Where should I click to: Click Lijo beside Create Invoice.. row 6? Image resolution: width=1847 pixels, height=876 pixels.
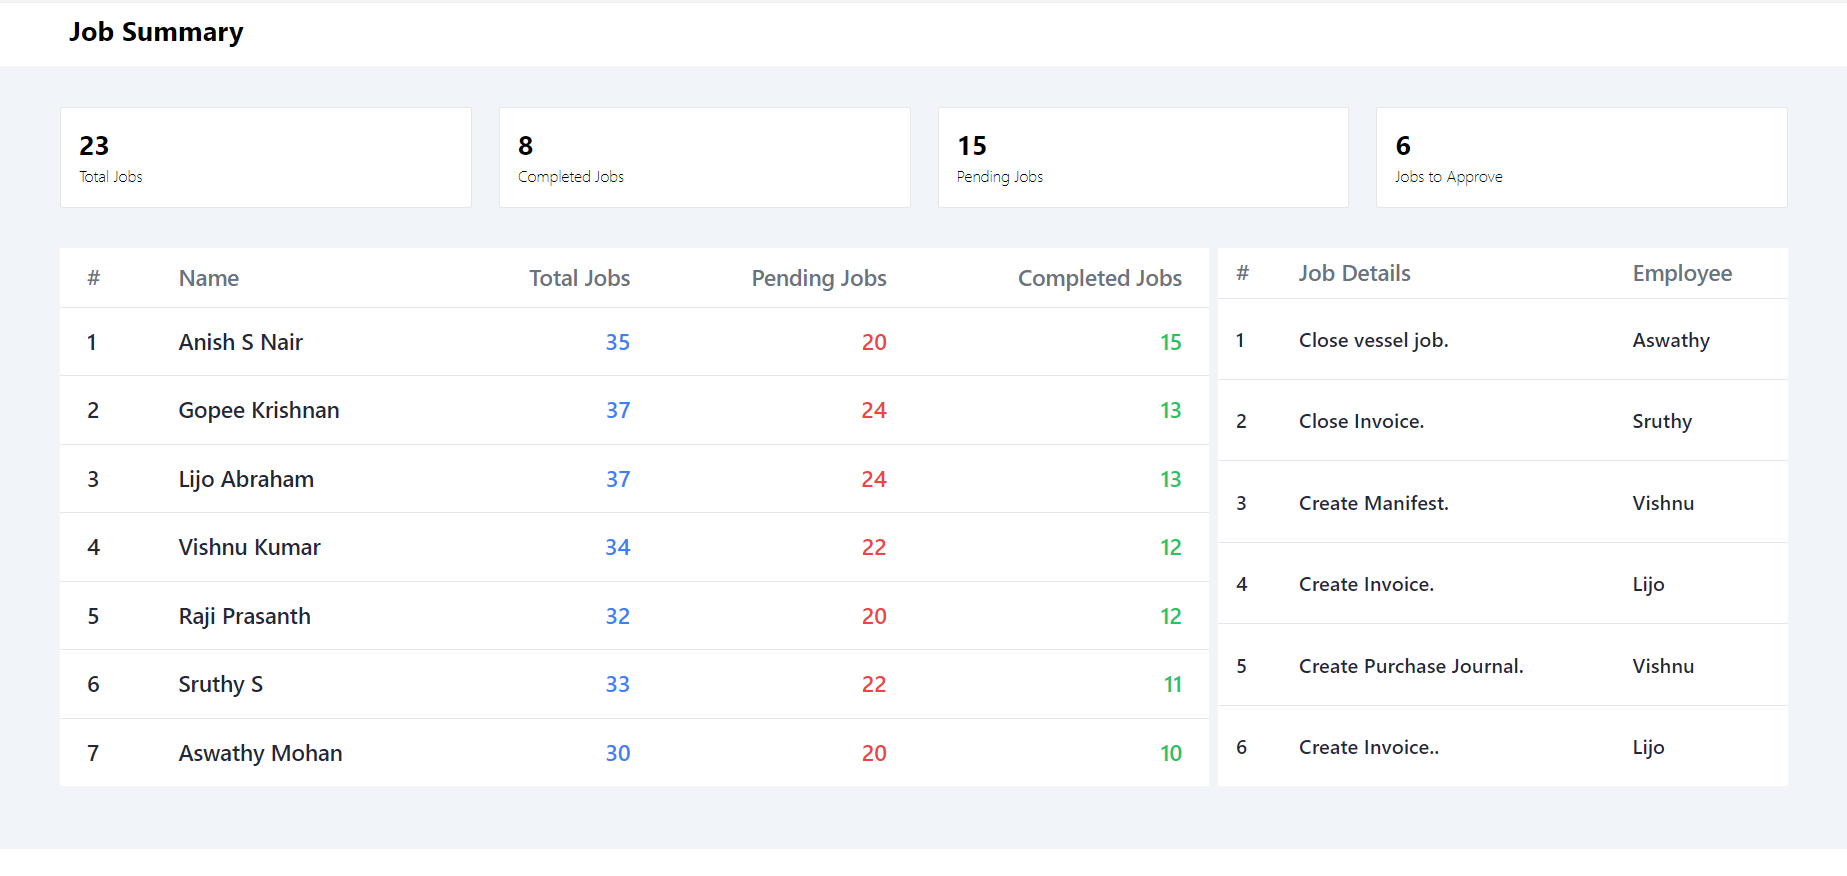[1648, 747]
